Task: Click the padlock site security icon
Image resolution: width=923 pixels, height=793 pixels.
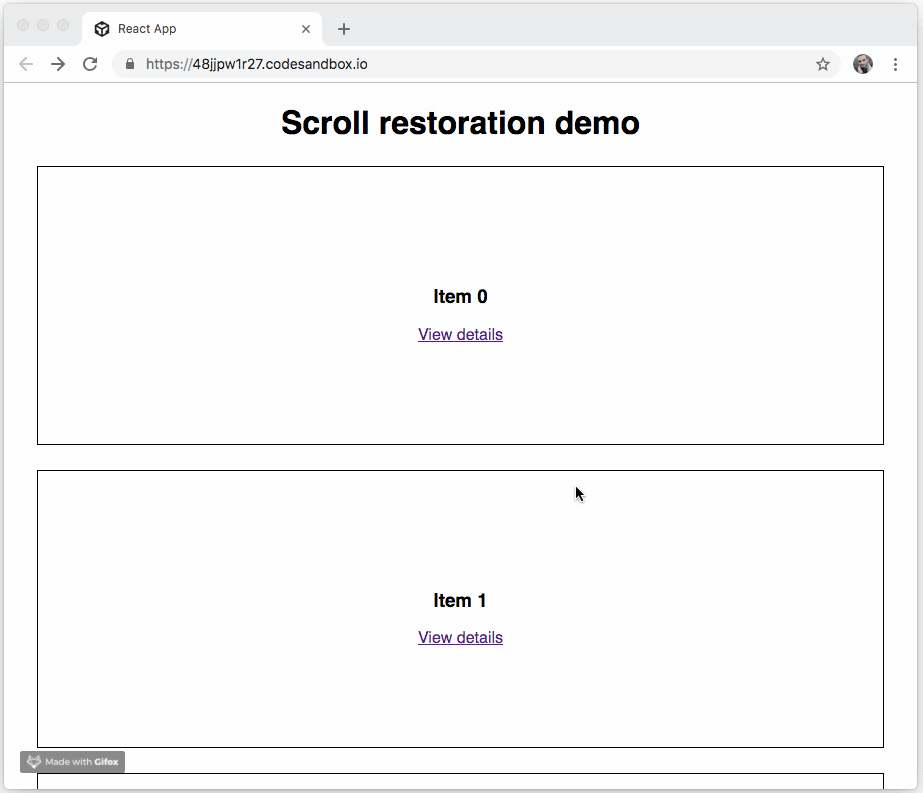Action: coord(130,64)
